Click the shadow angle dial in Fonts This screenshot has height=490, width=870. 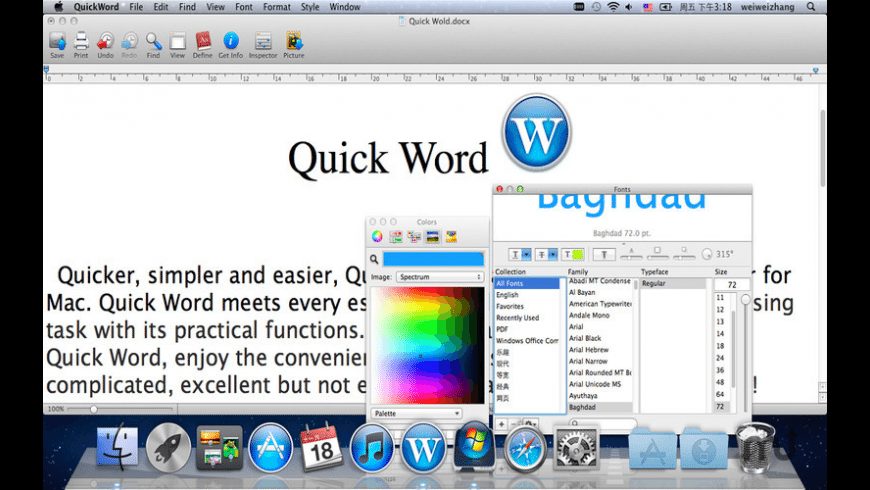[x=707, y=254]
